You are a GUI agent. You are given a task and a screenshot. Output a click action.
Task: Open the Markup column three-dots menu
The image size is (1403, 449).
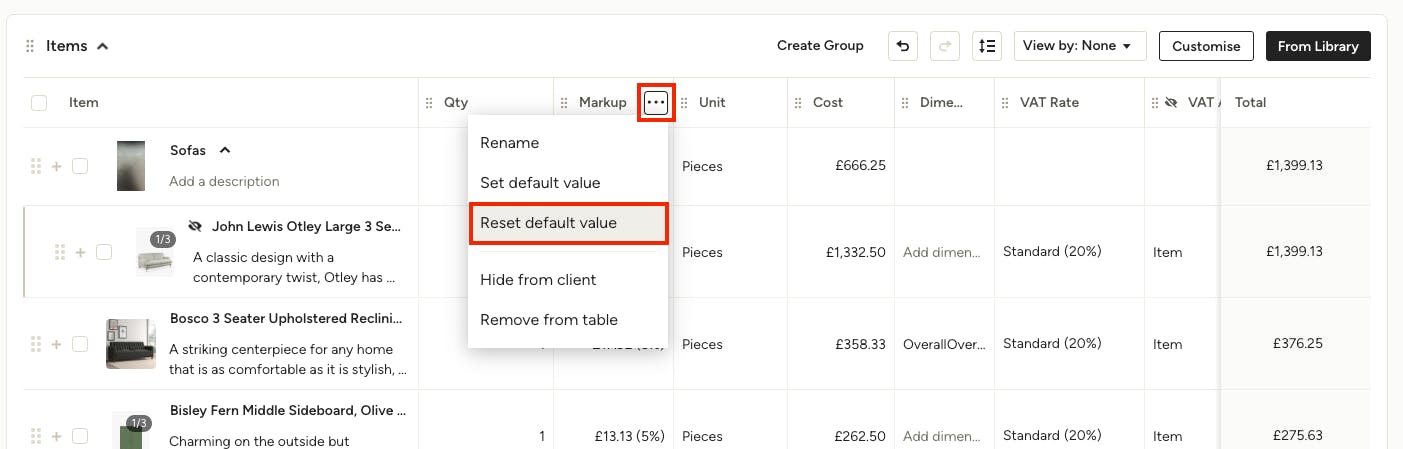click(x=656, y=102)
